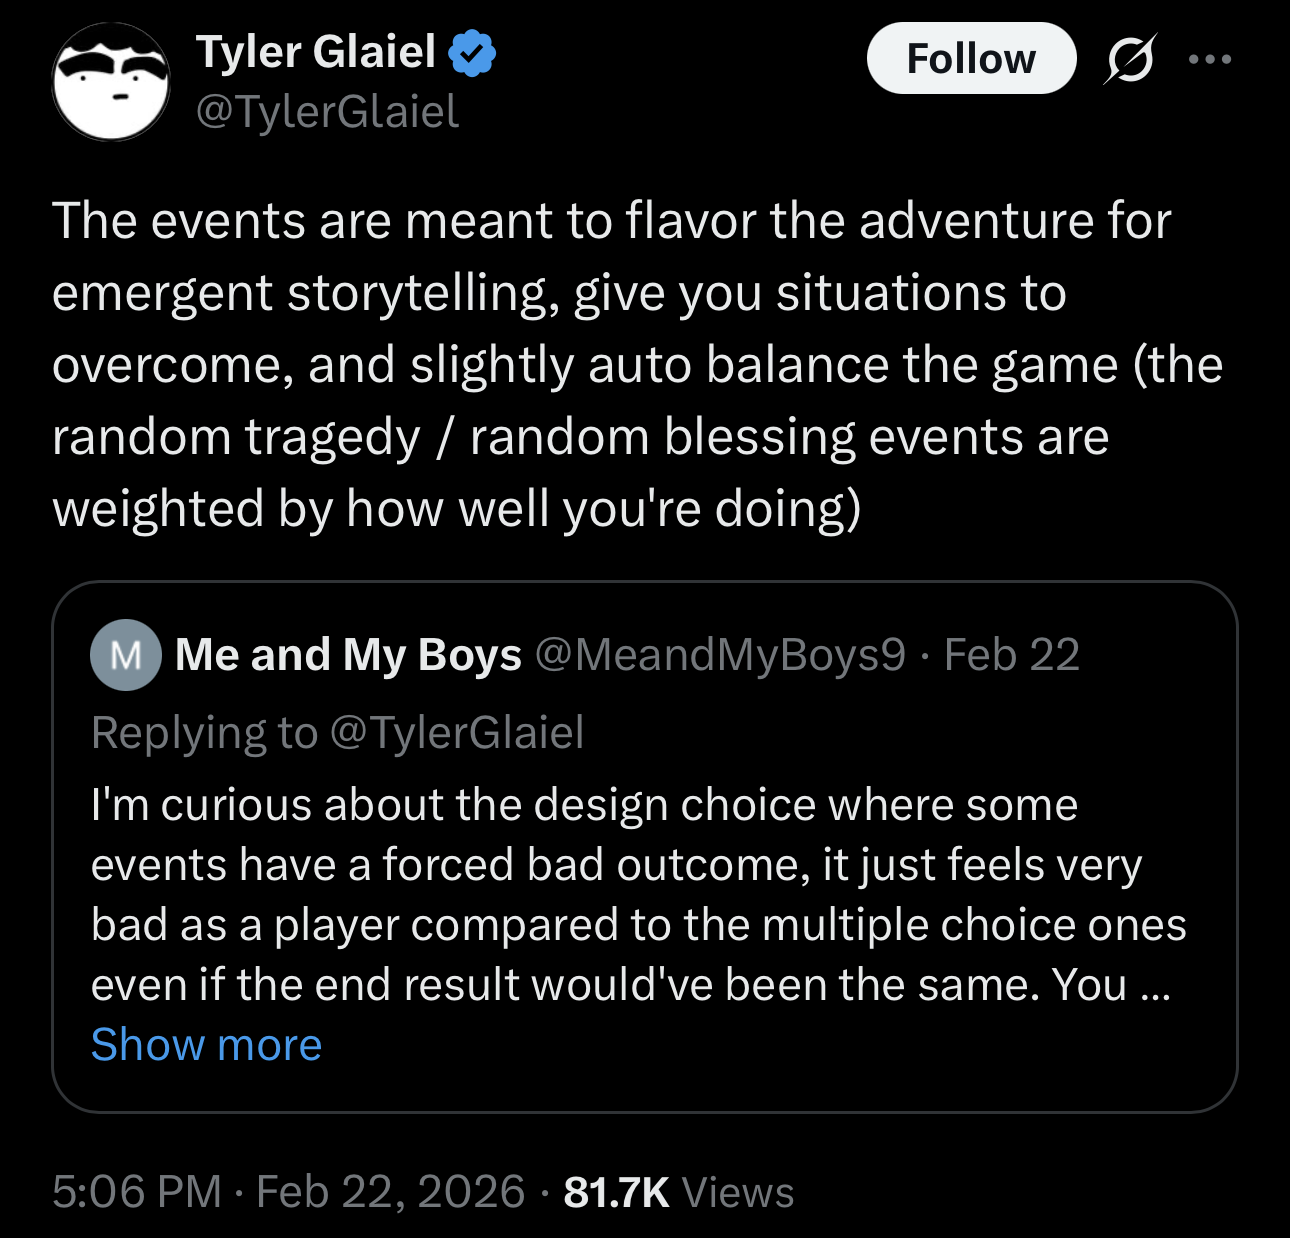Expand the quoted tweet with Show more
The width and height of the screenshot is (1290, 1238).
click(x=206, y=1045)
